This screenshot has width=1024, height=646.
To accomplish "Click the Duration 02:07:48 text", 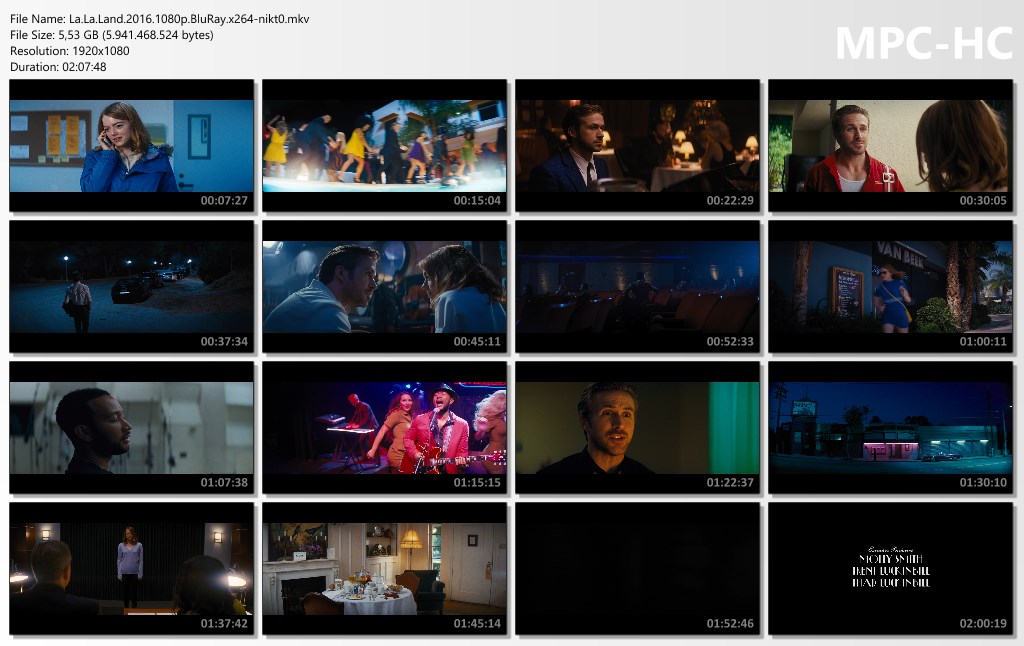I will [58, 67].
